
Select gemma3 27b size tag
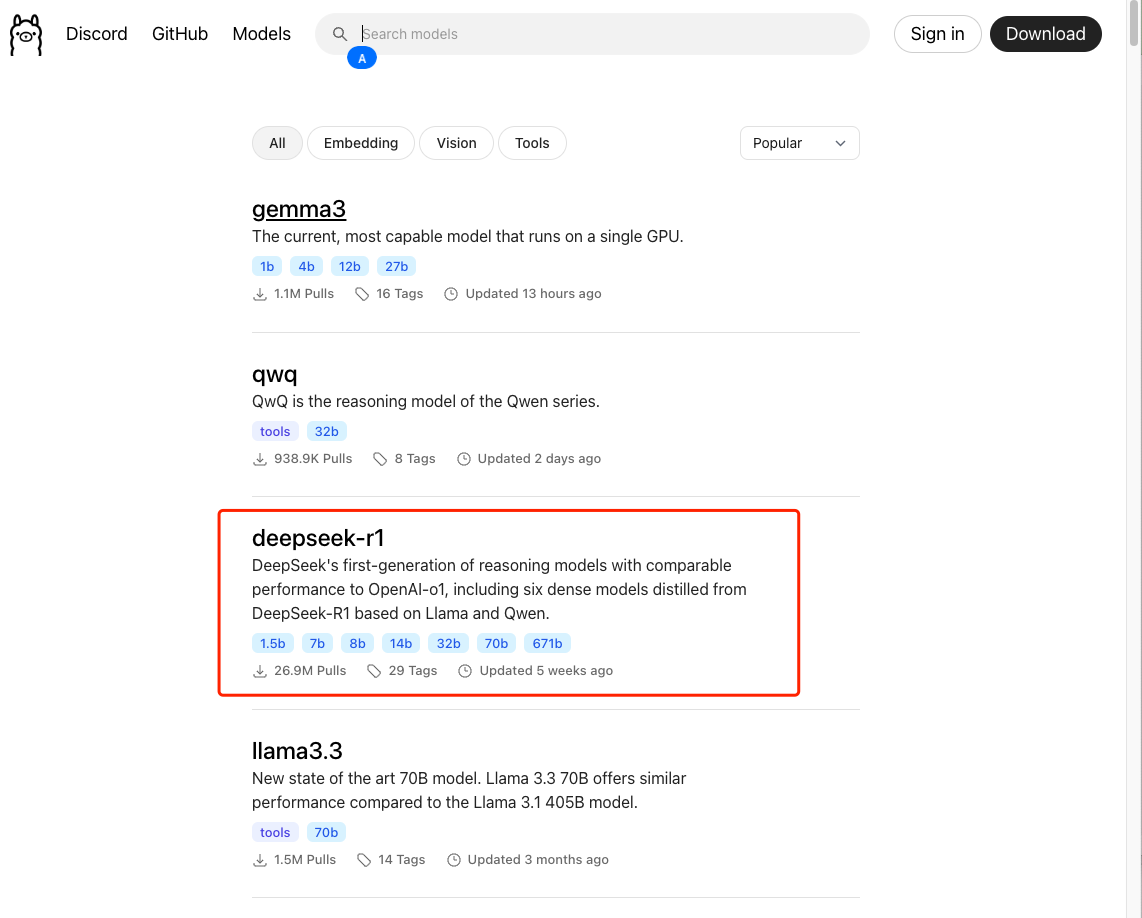click(396, 267)
